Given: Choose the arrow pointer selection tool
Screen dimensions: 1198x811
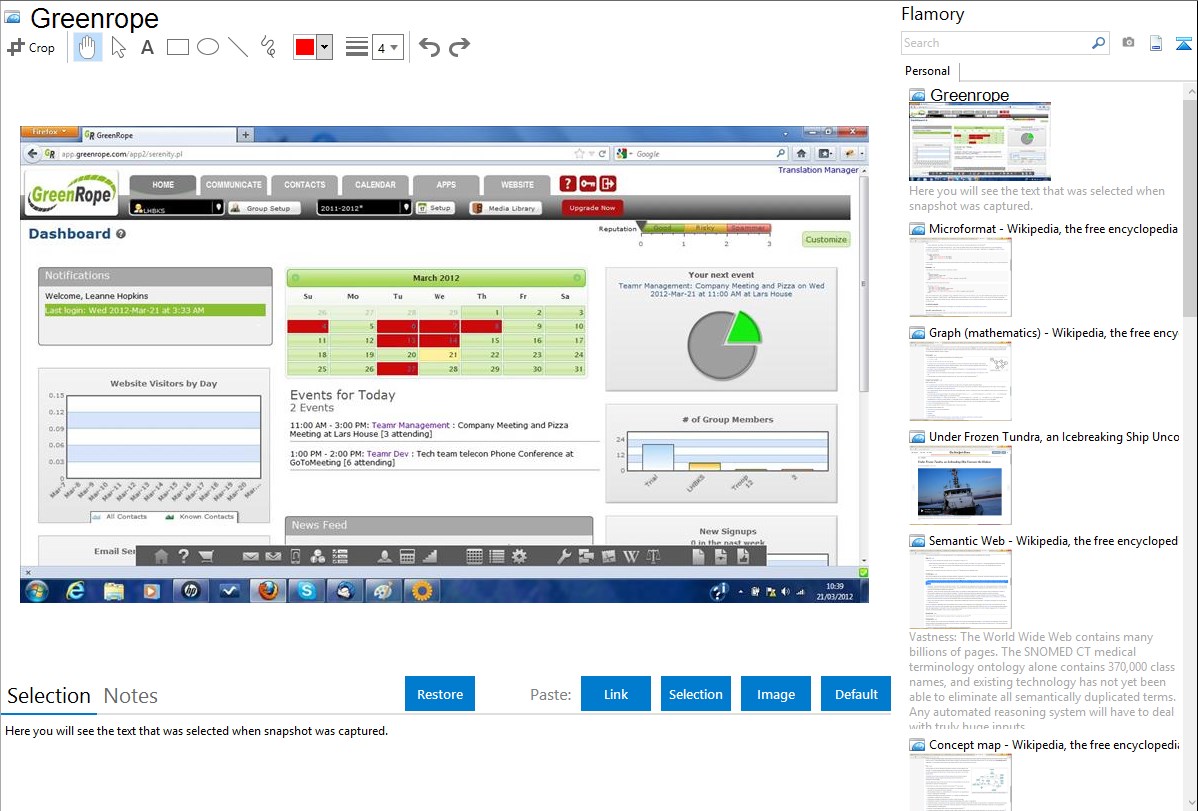Looking at the screenshot, I should 118,47.
